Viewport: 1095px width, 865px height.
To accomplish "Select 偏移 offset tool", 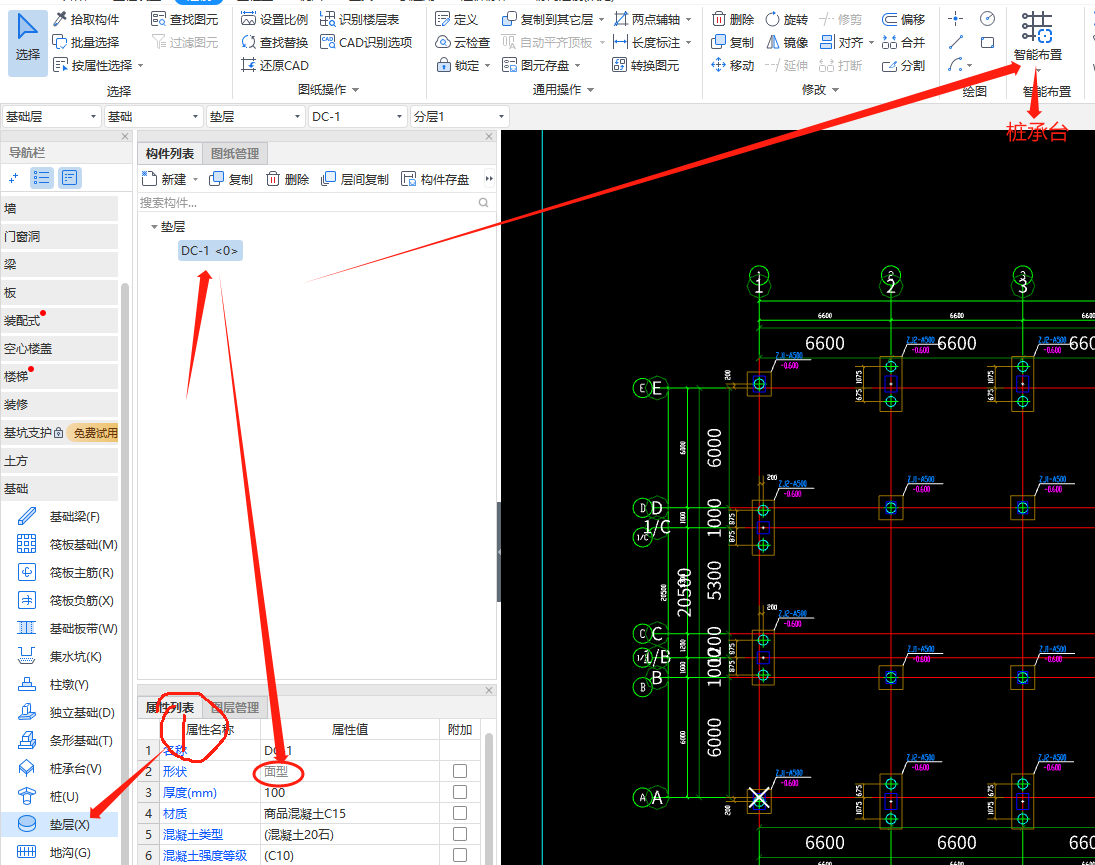I will click(x=904, y=20).
